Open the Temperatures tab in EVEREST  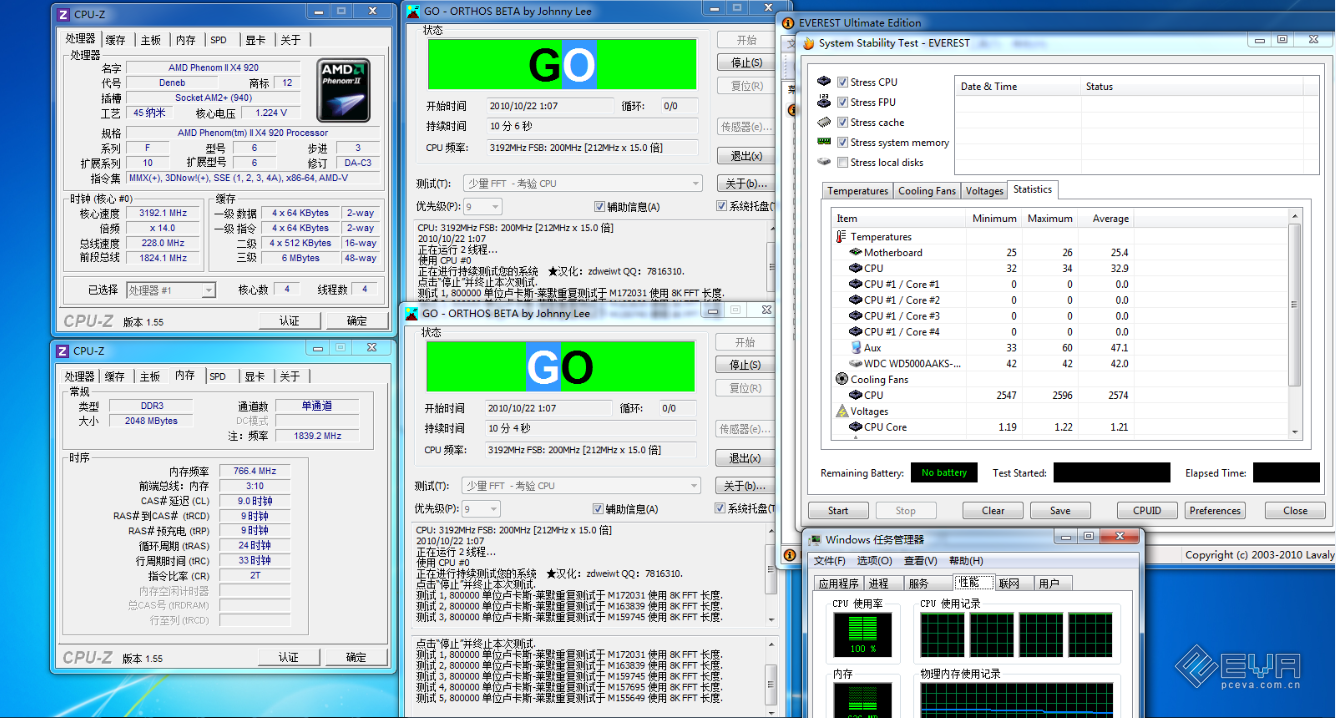pos(857,191)
